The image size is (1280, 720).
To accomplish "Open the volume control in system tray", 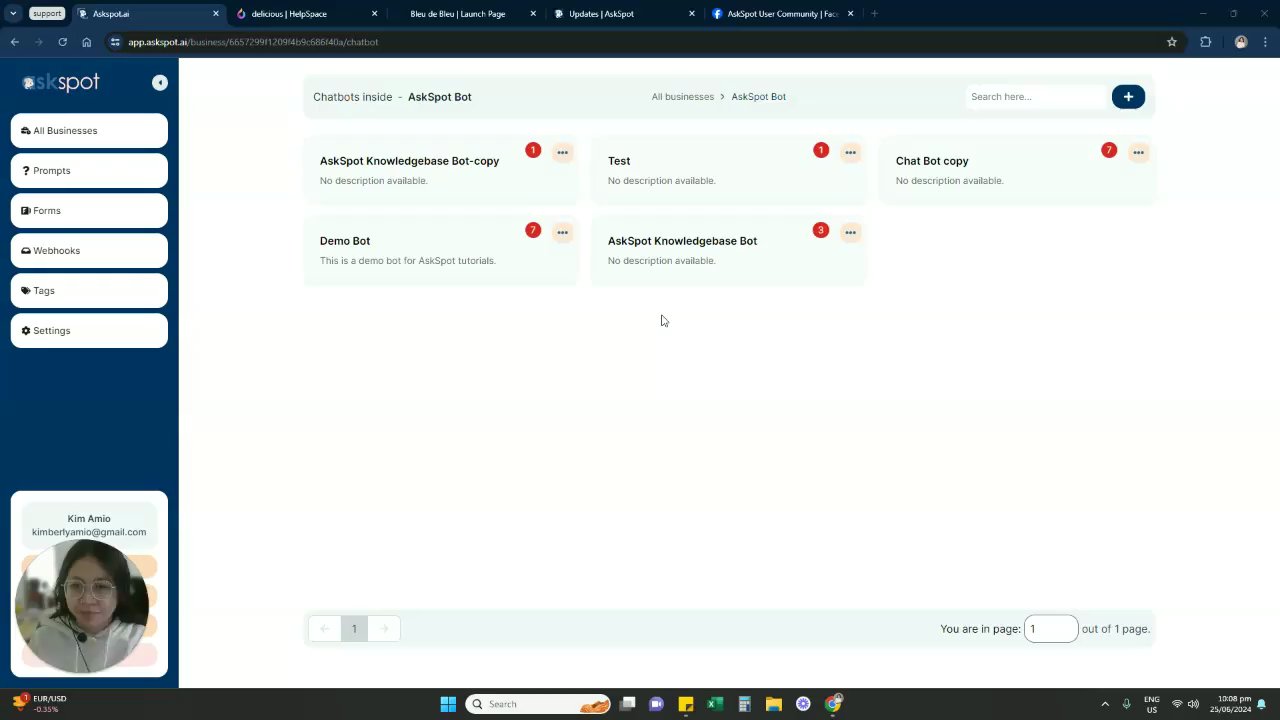I will [1193, 704].
